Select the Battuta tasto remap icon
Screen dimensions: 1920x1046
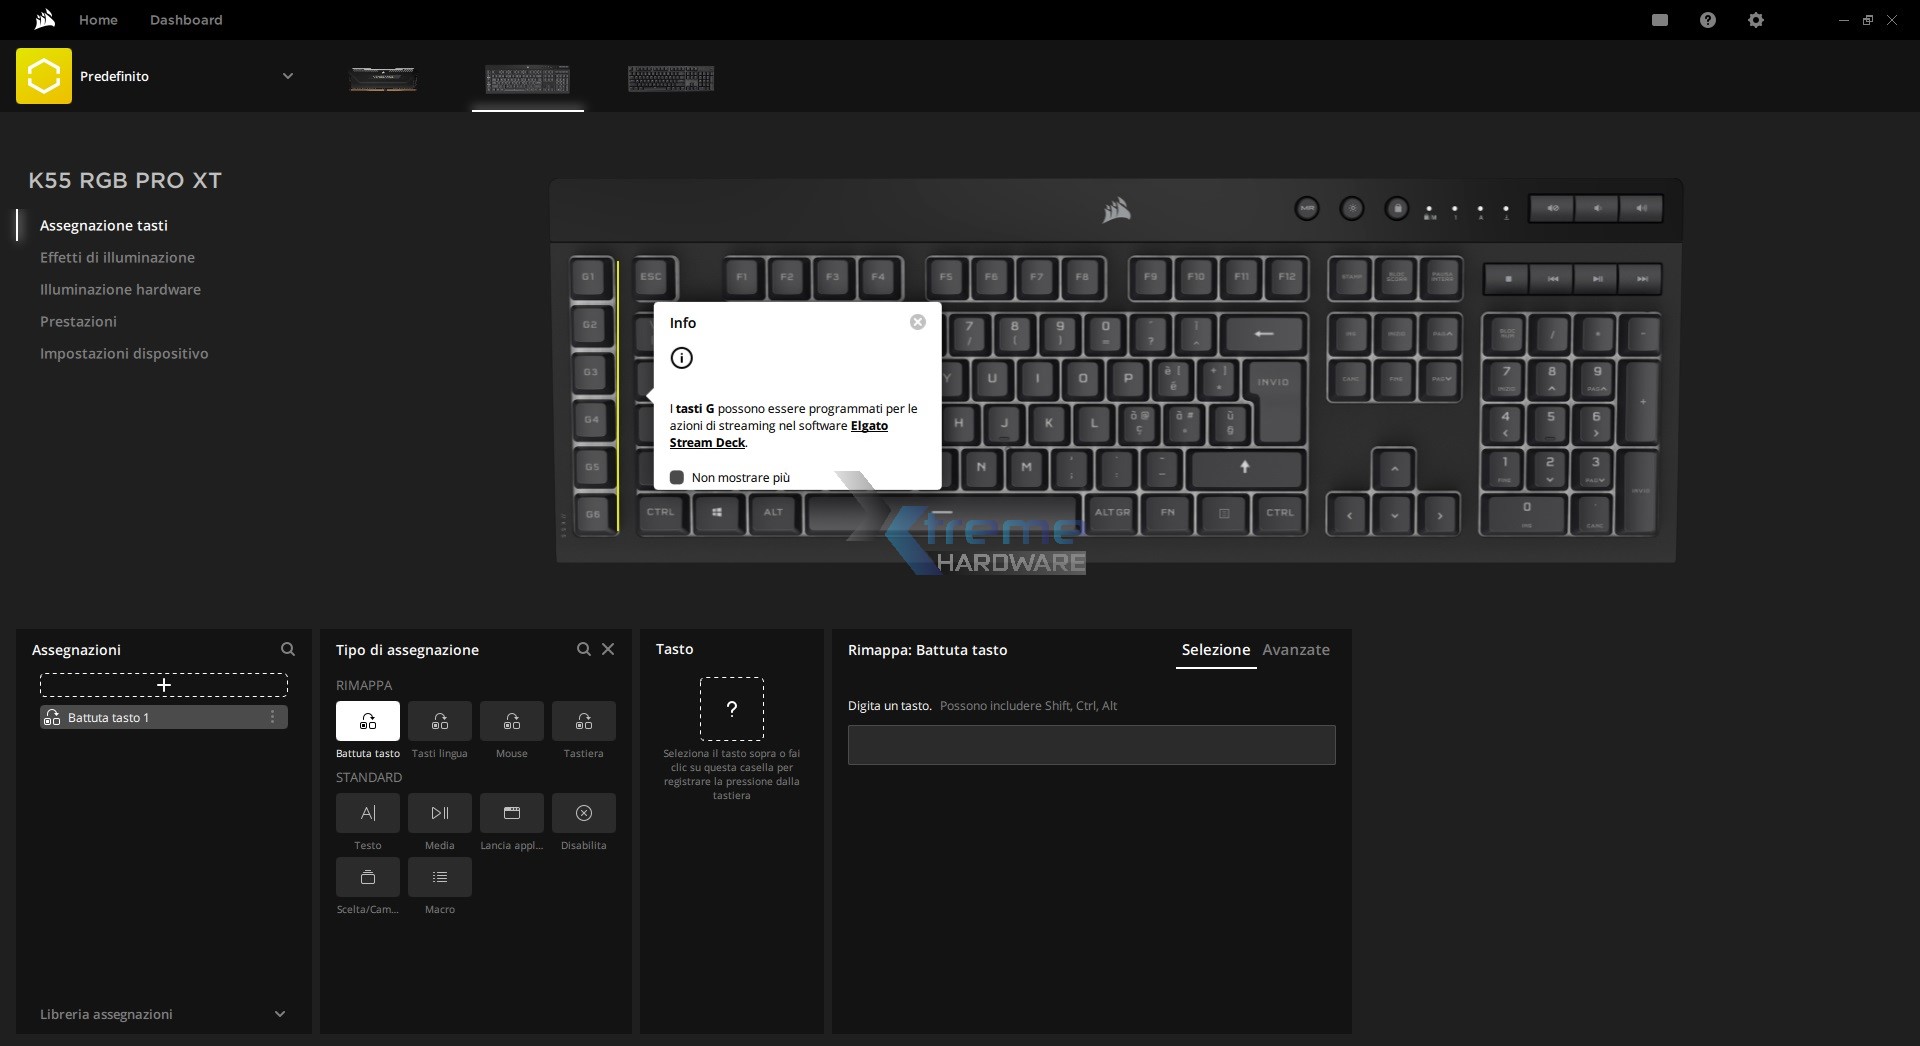pos(367,721)
